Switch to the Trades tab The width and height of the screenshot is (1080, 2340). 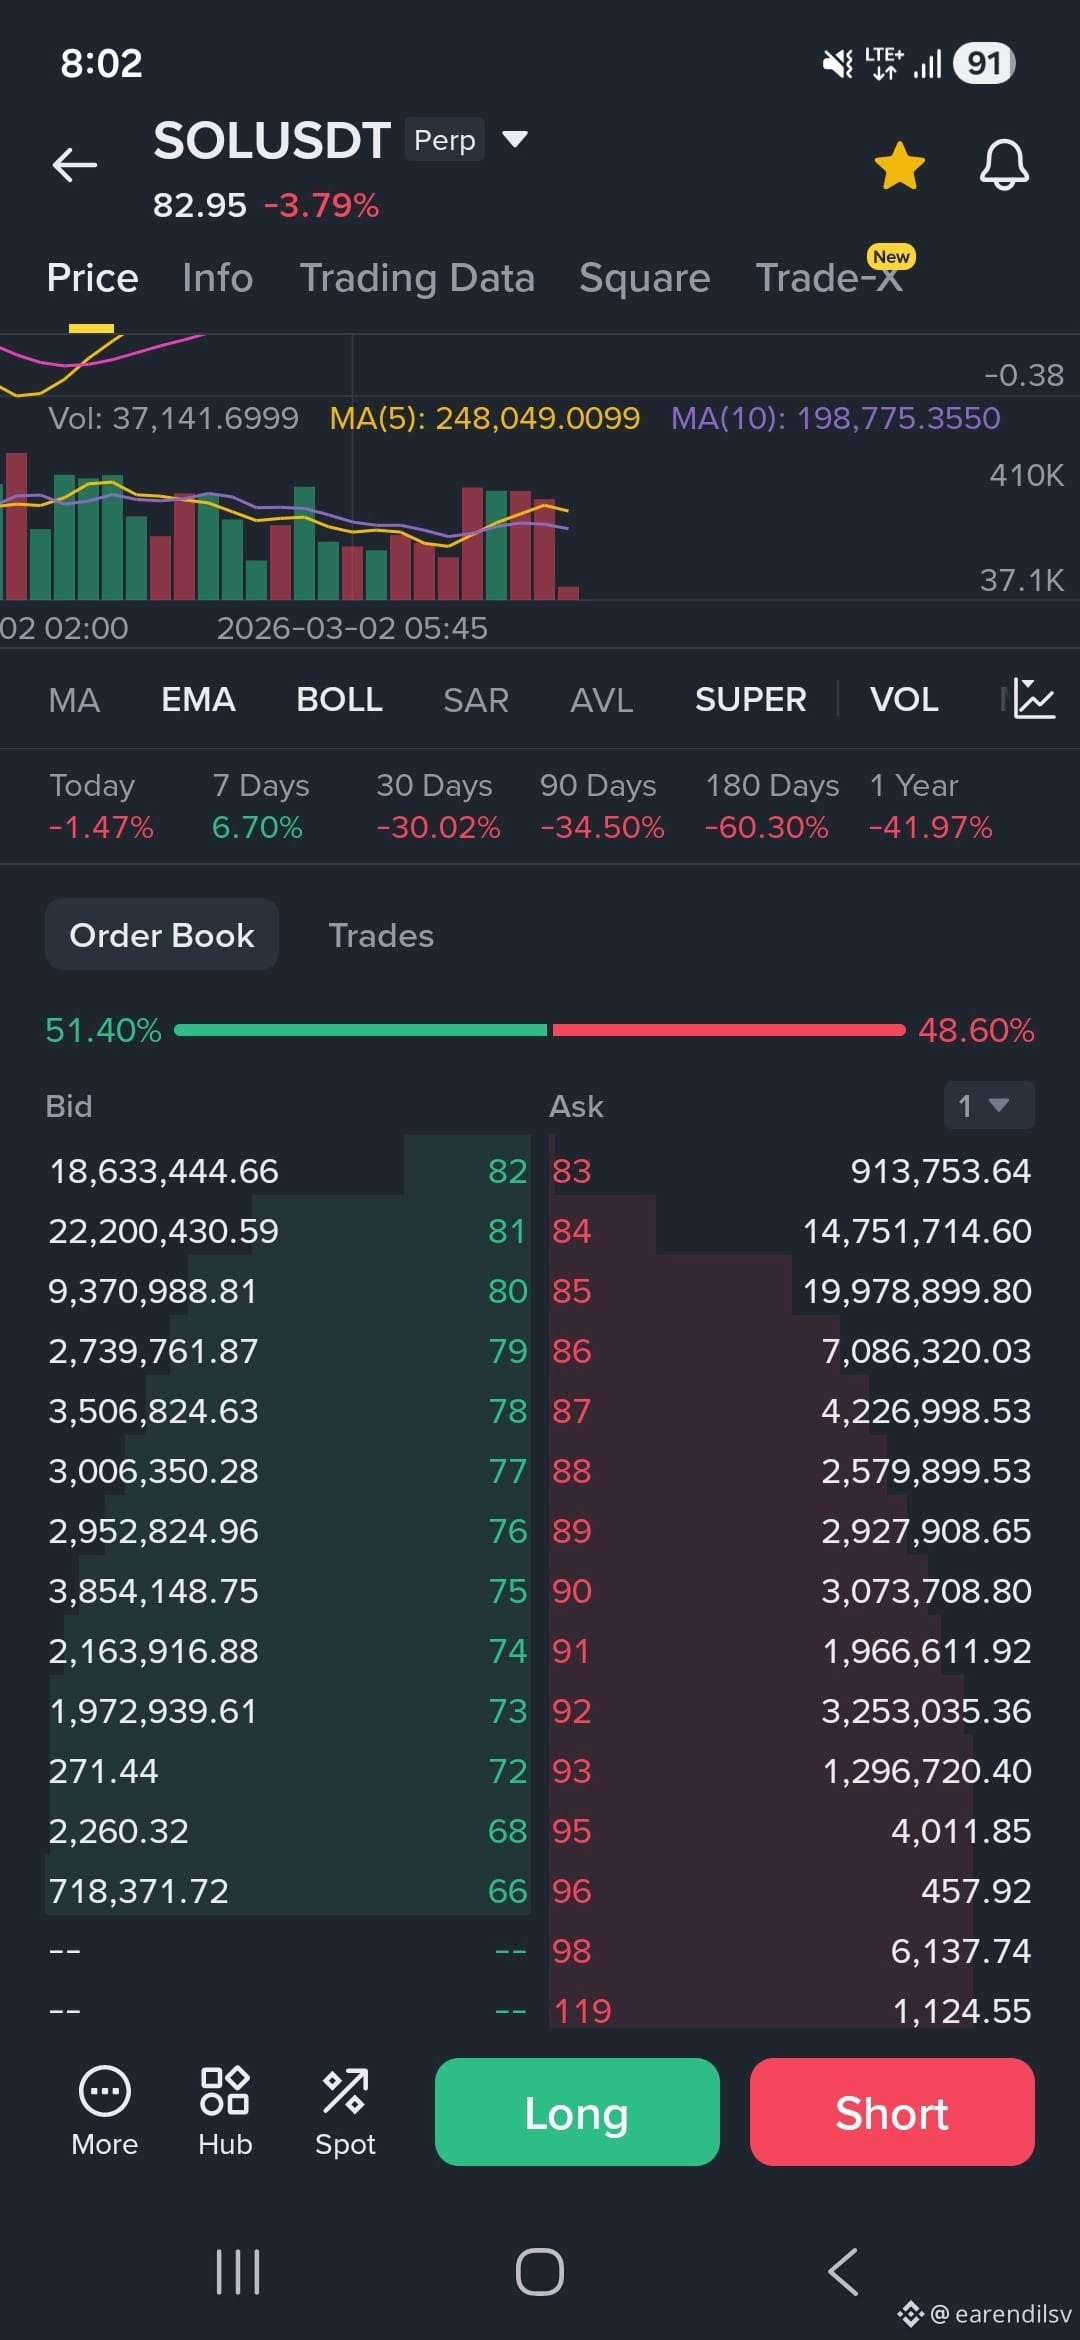click(381, 935)
